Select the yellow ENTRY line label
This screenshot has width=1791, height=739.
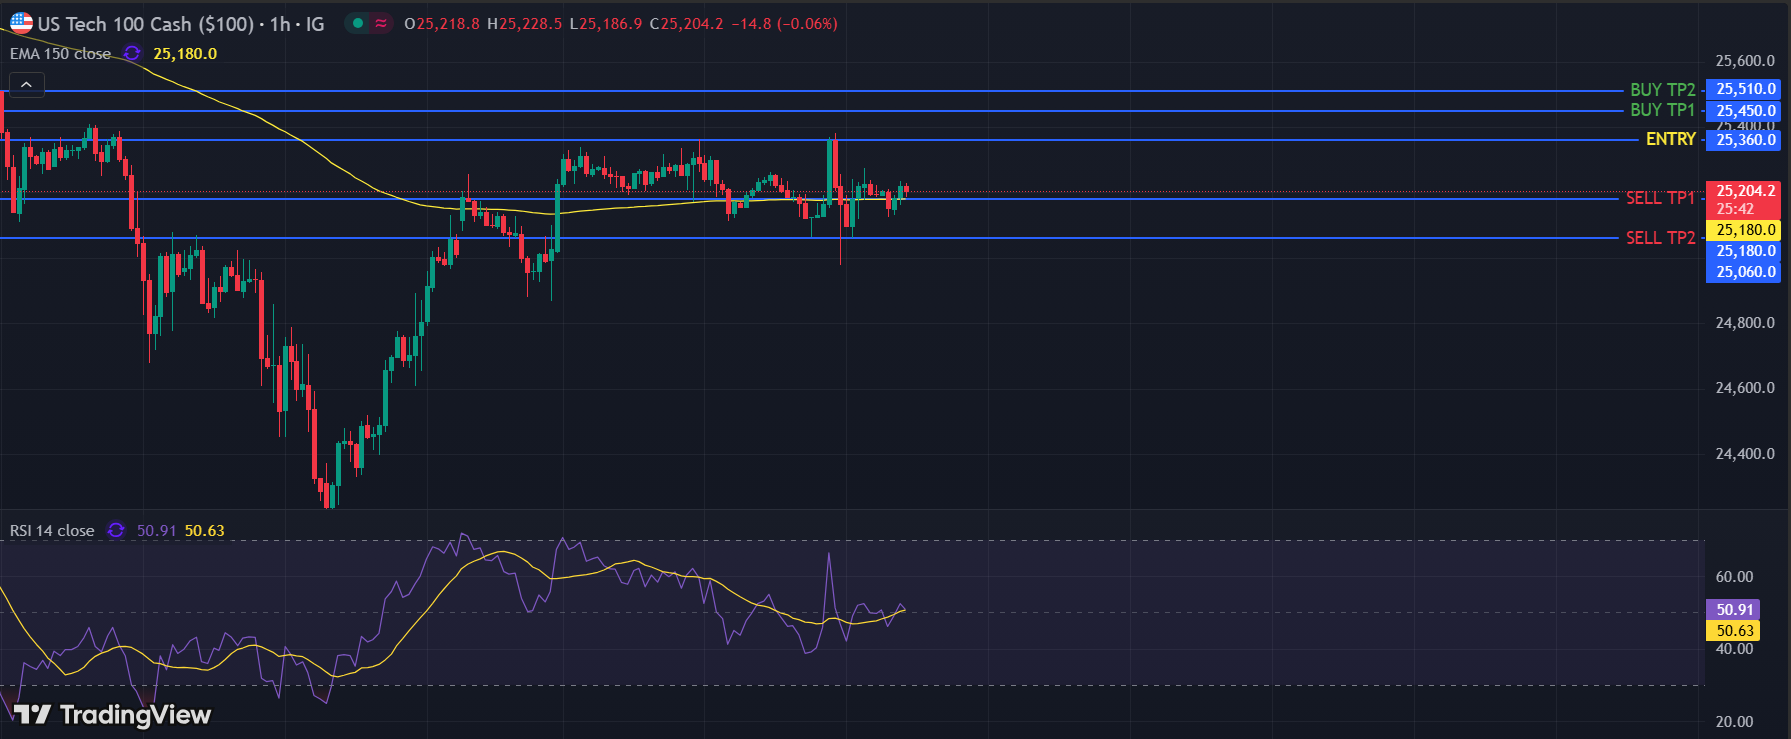point(1670,139)
